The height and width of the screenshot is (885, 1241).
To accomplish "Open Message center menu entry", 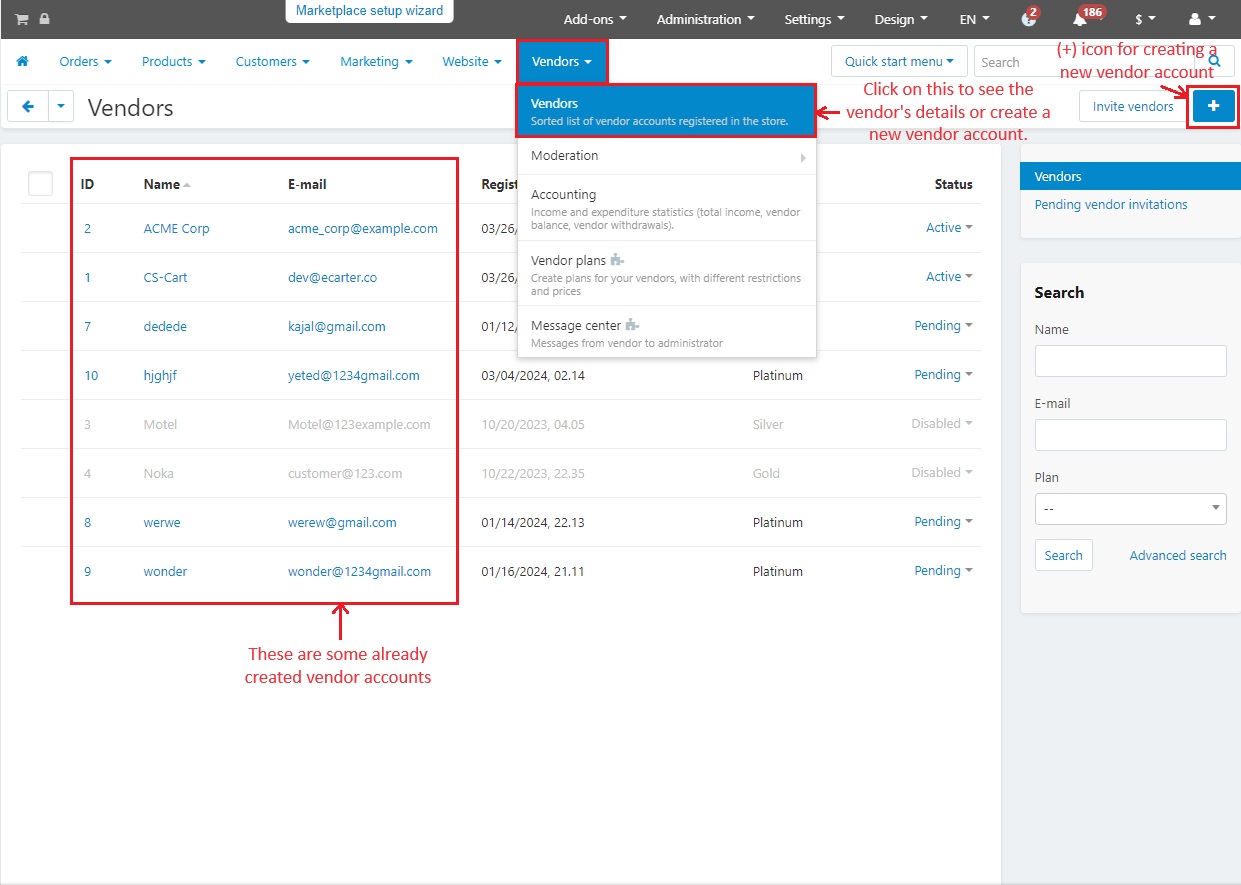I will pyautogui.click(x=667, y=333).
